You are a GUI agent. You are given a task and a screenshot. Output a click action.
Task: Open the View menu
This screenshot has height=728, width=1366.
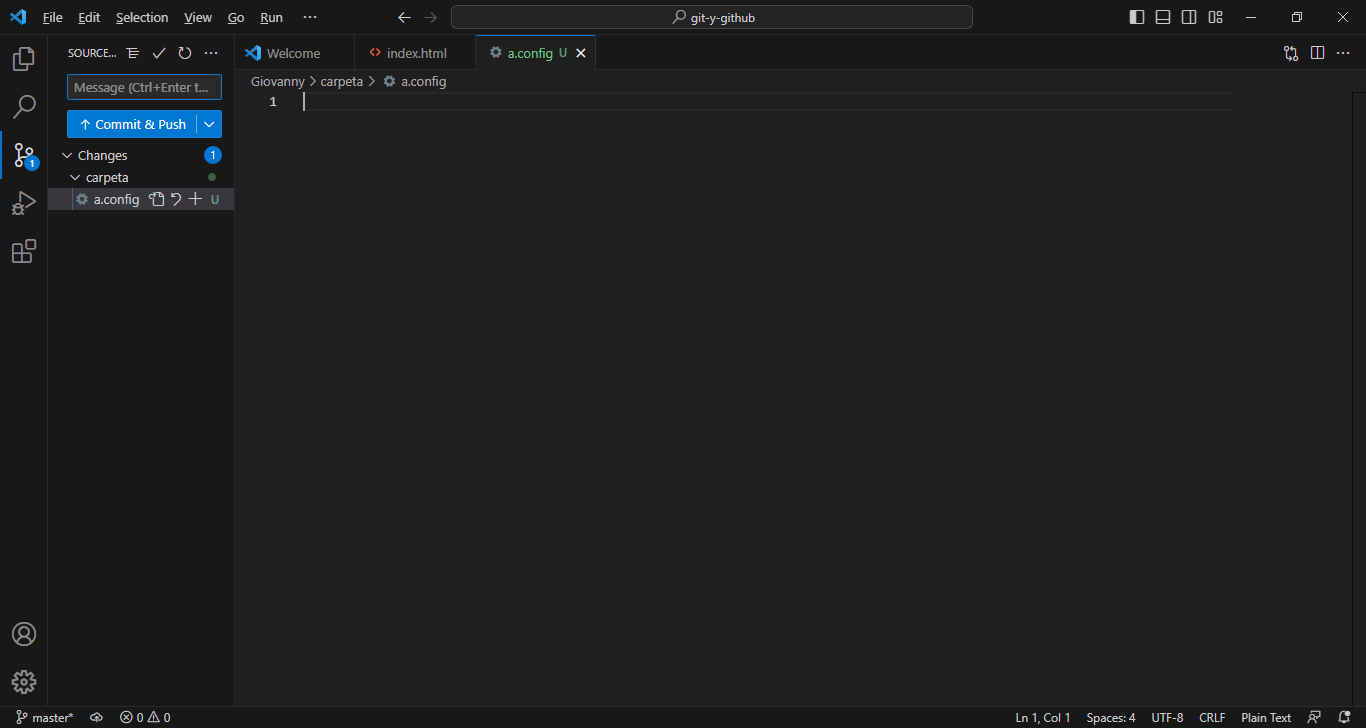pos(198,17)
